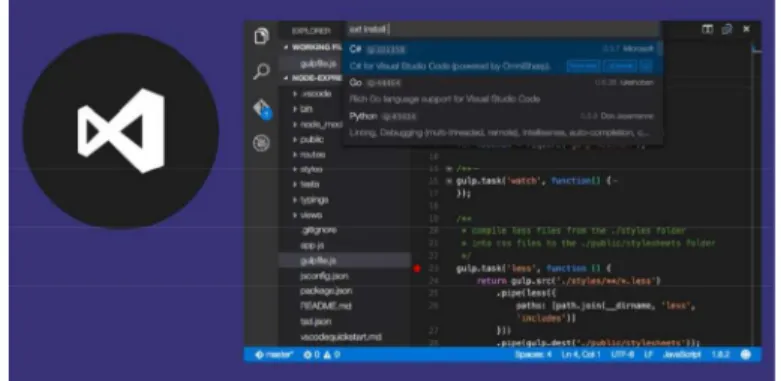Click line number 17 in the gutter

pos(433,193)
